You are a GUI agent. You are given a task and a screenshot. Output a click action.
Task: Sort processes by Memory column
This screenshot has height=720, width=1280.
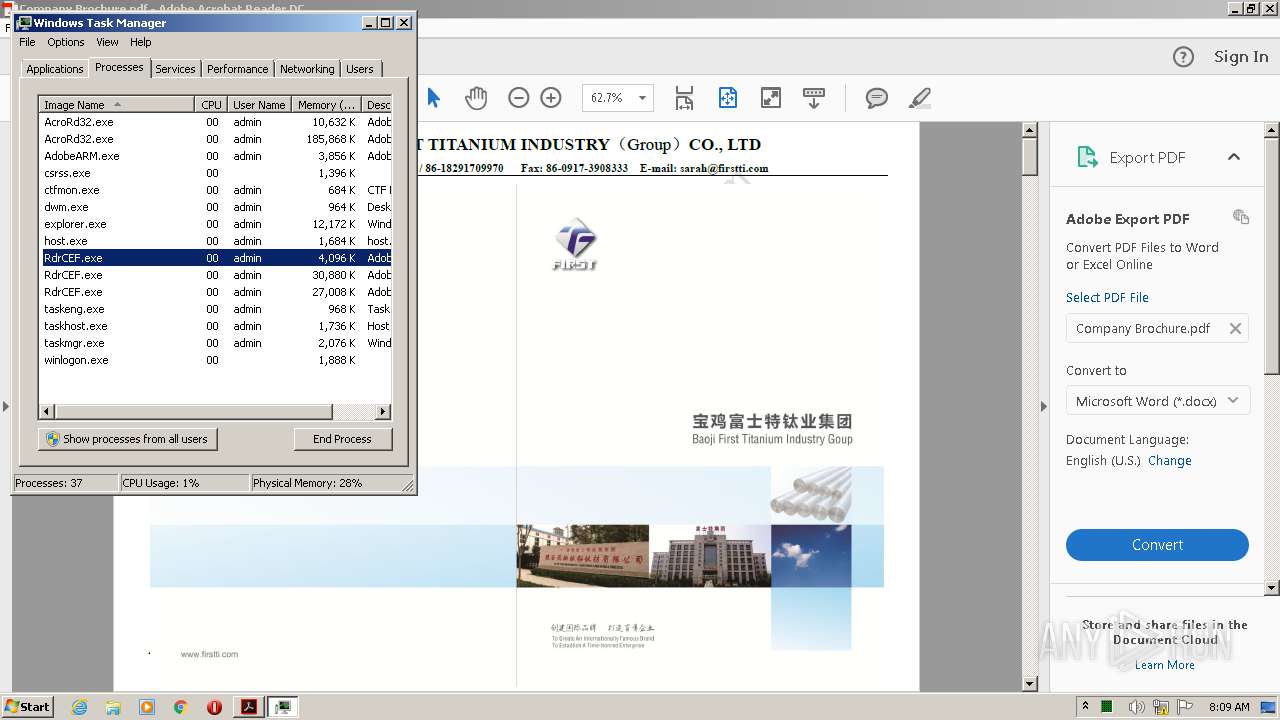click(x=327, y=104)
